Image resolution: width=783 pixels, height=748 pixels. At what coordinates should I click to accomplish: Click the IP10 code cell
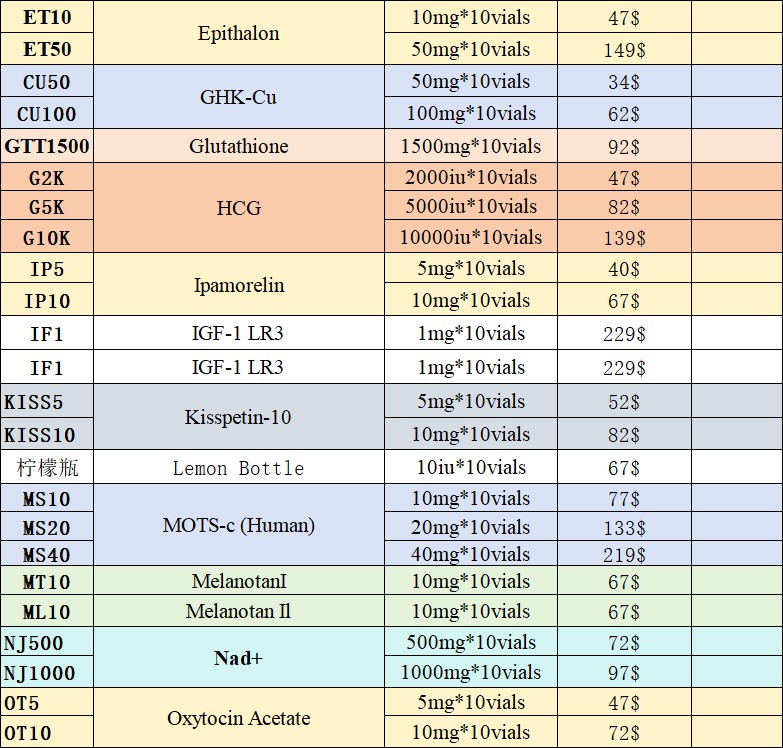coord(47,300)
